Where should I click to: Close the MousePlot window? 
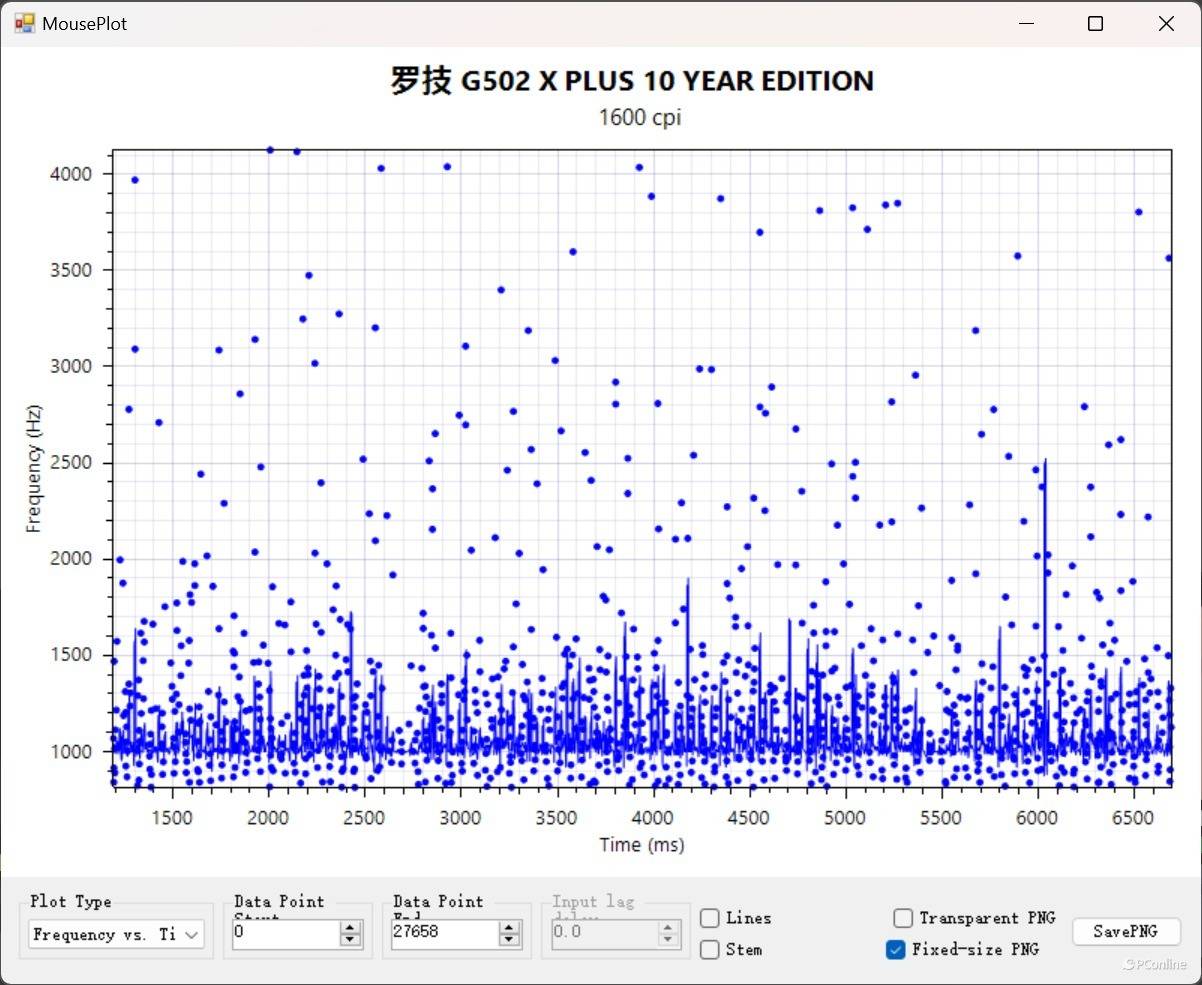click(x=1166, y=23)
